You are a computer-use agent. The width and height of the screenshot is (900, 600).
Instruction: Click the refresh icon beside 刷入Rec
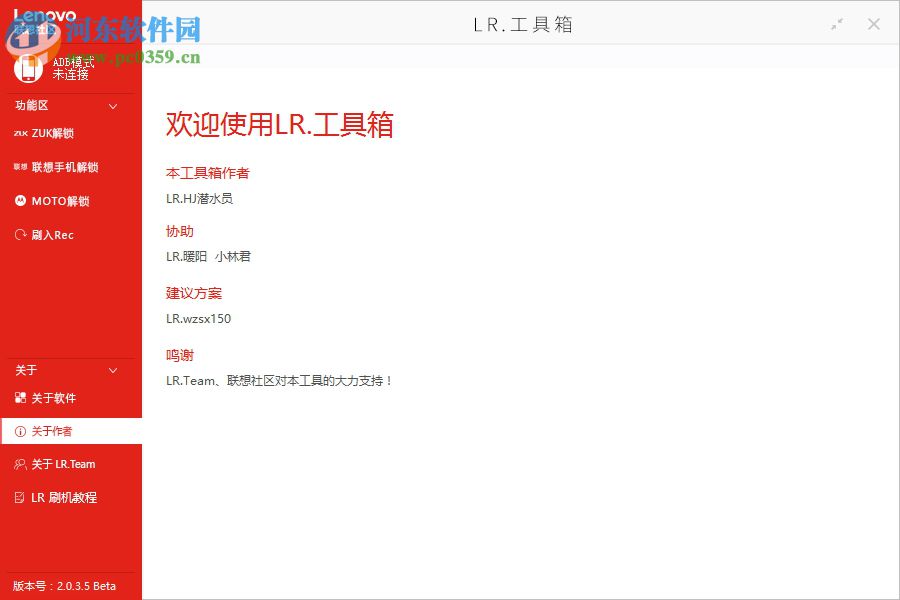22,235
